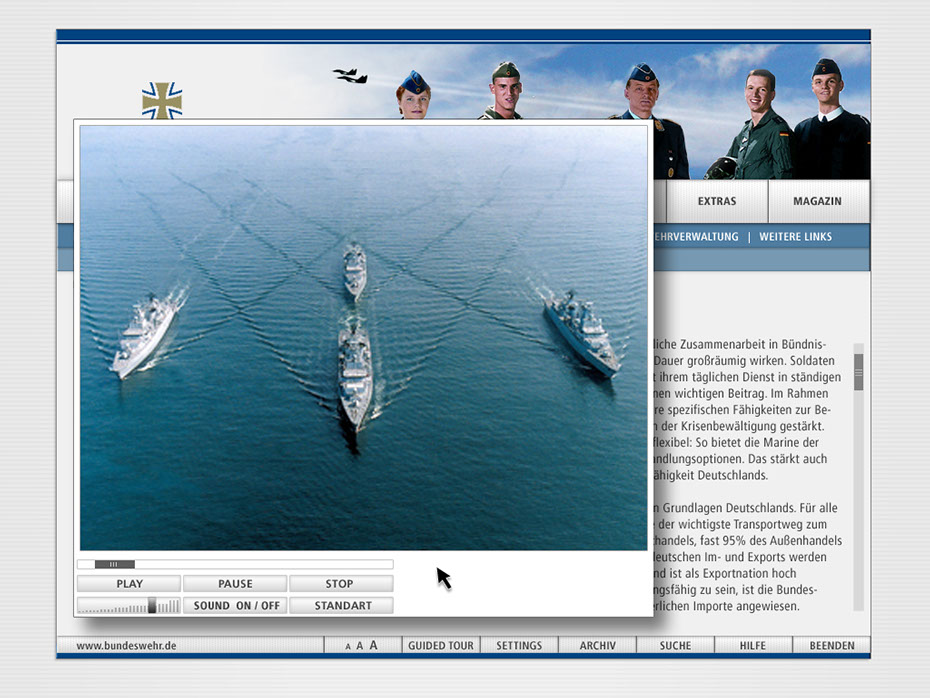This screenshot has height=698, width=930.
Task: Toggle SOUND ON / OFF
Action: (236, 606)
